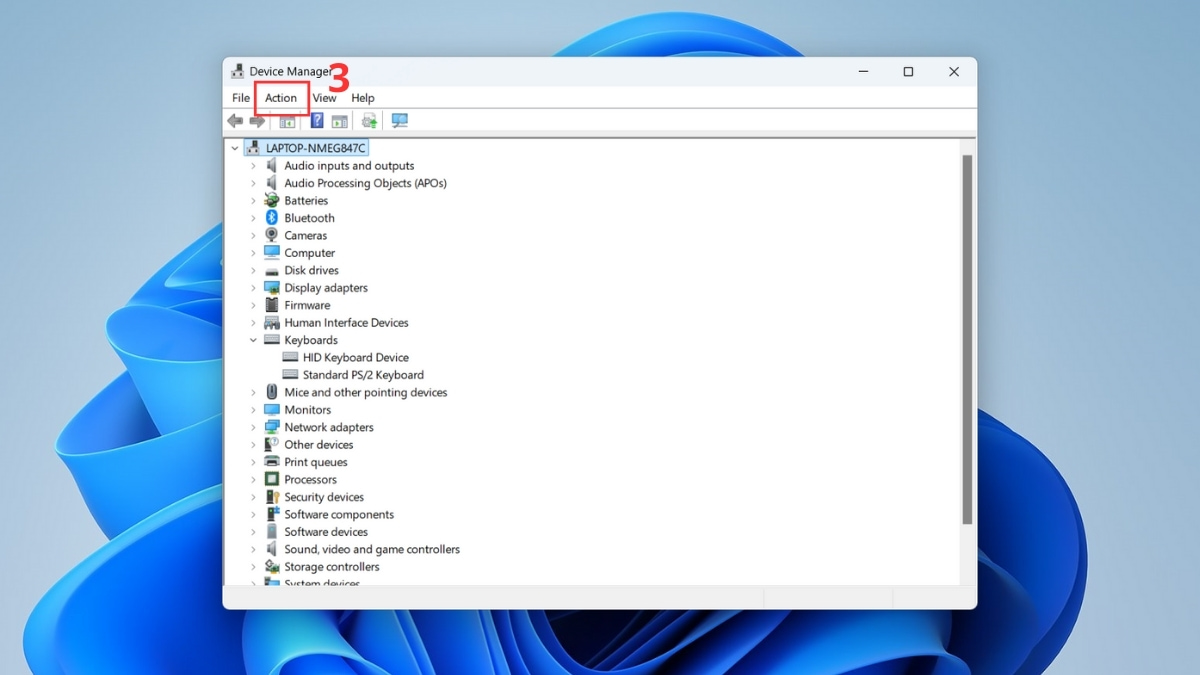
Task: Expand the Other devices category
Action: (253, 444)
